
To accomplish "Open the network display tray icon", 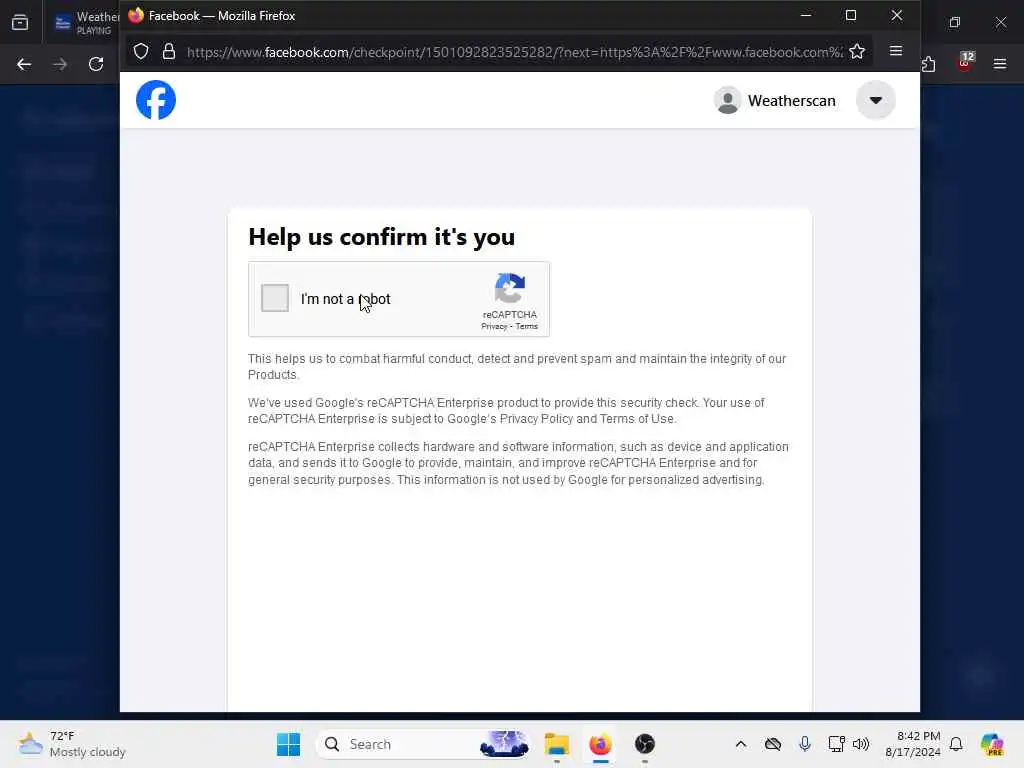I will click(x=836, y=744).
